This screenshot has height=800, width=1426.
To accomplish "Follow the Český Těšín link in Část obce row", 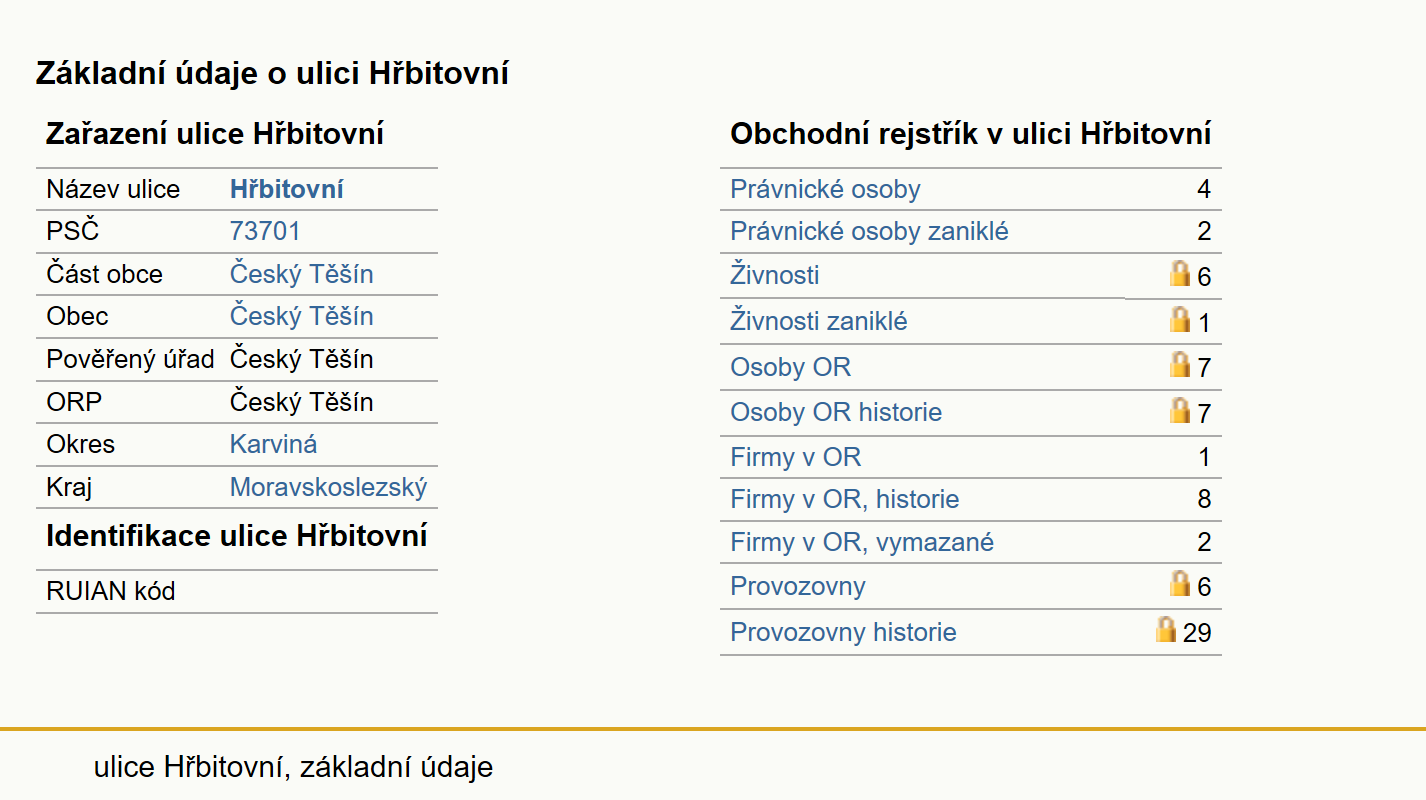I will 302,274.
